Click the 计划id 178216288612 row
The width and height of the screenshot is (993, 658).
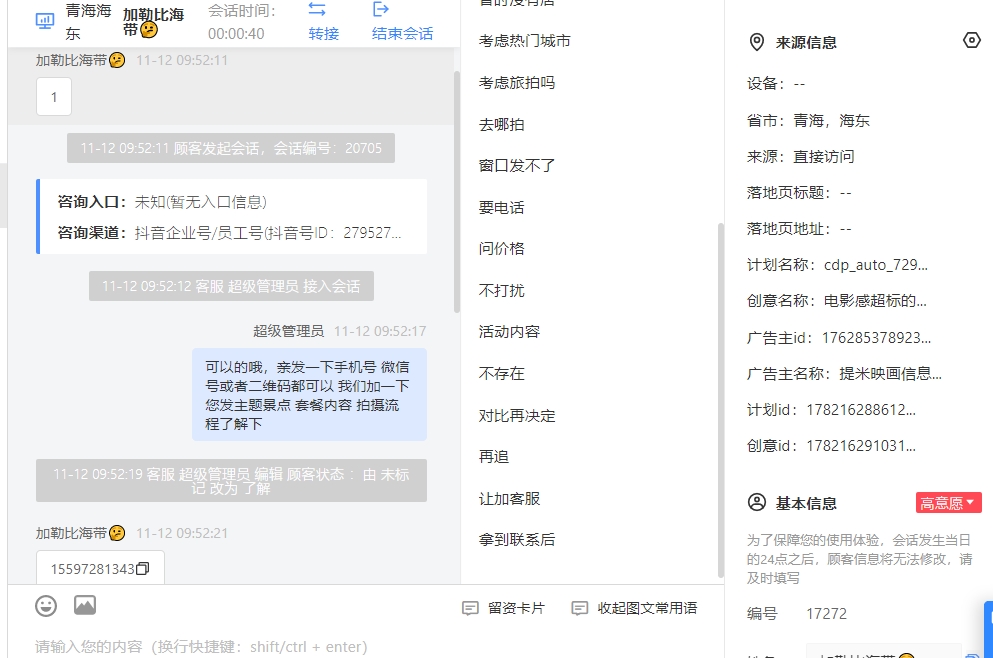[832, 410]
